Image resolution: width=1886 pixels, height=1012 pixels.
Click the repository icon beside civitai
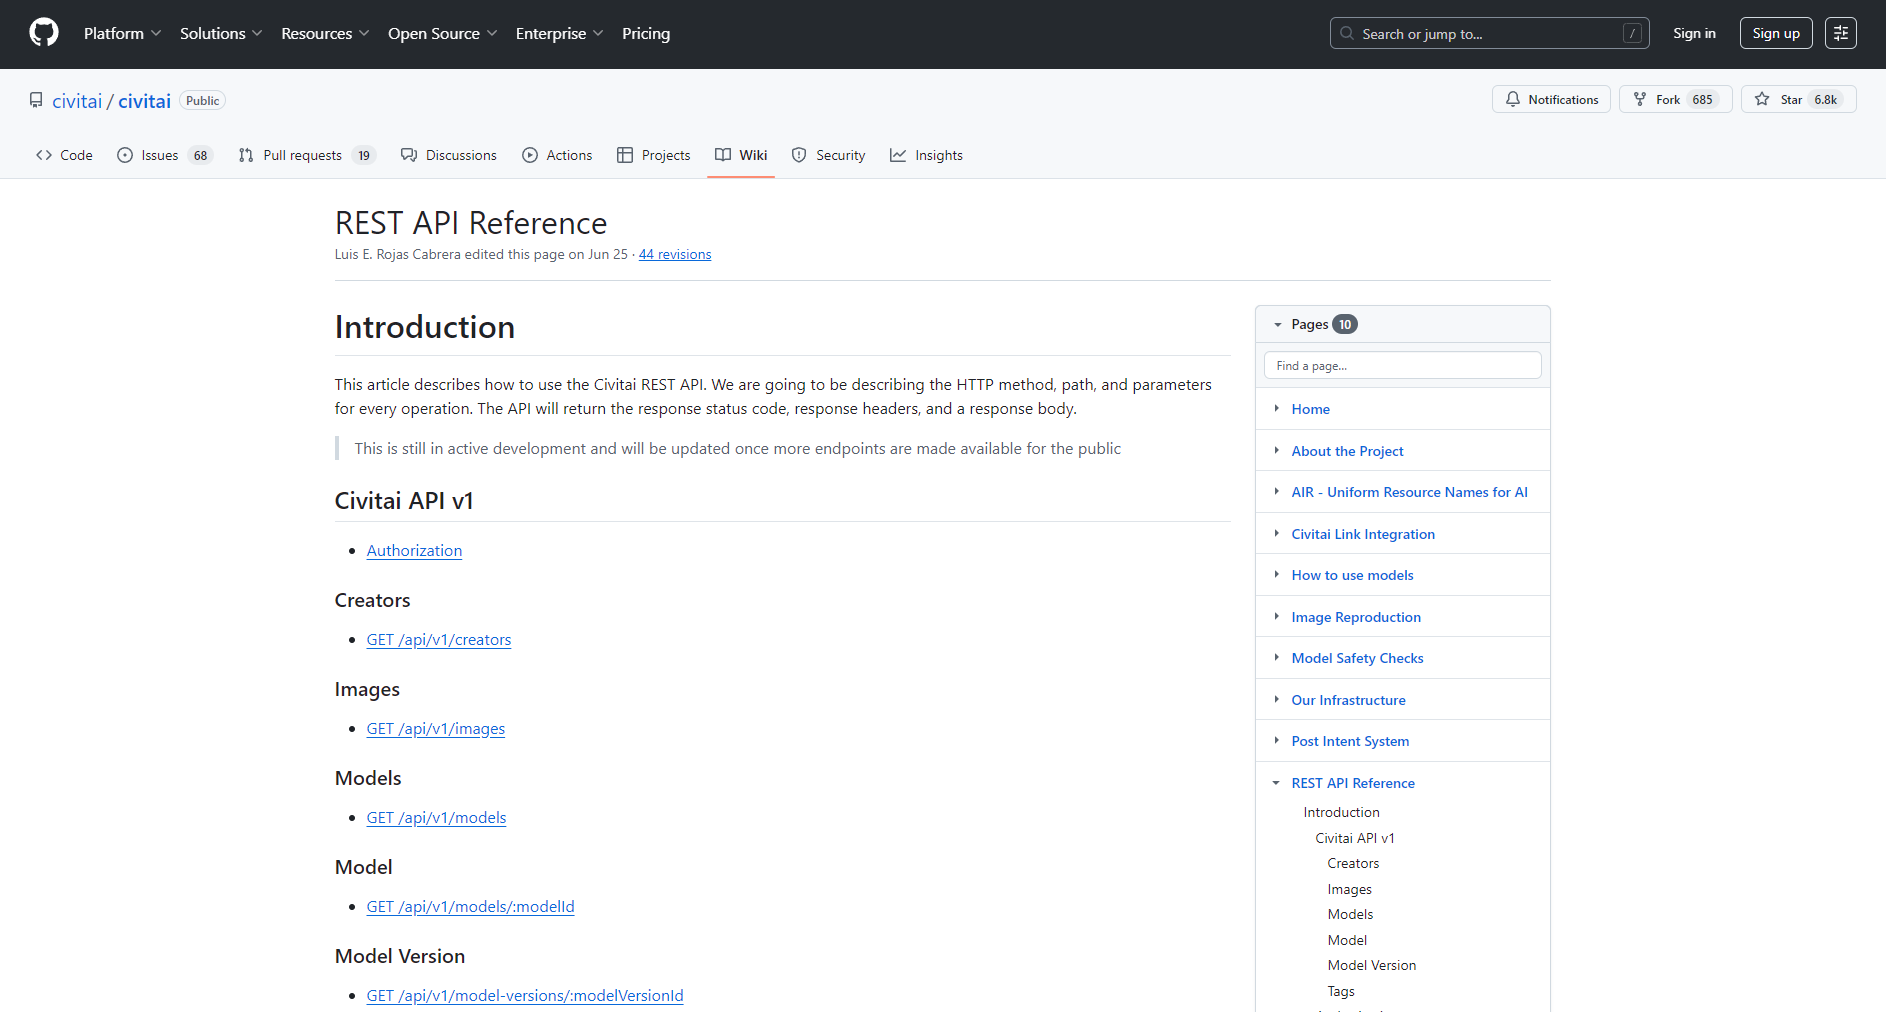coord(36,100)
